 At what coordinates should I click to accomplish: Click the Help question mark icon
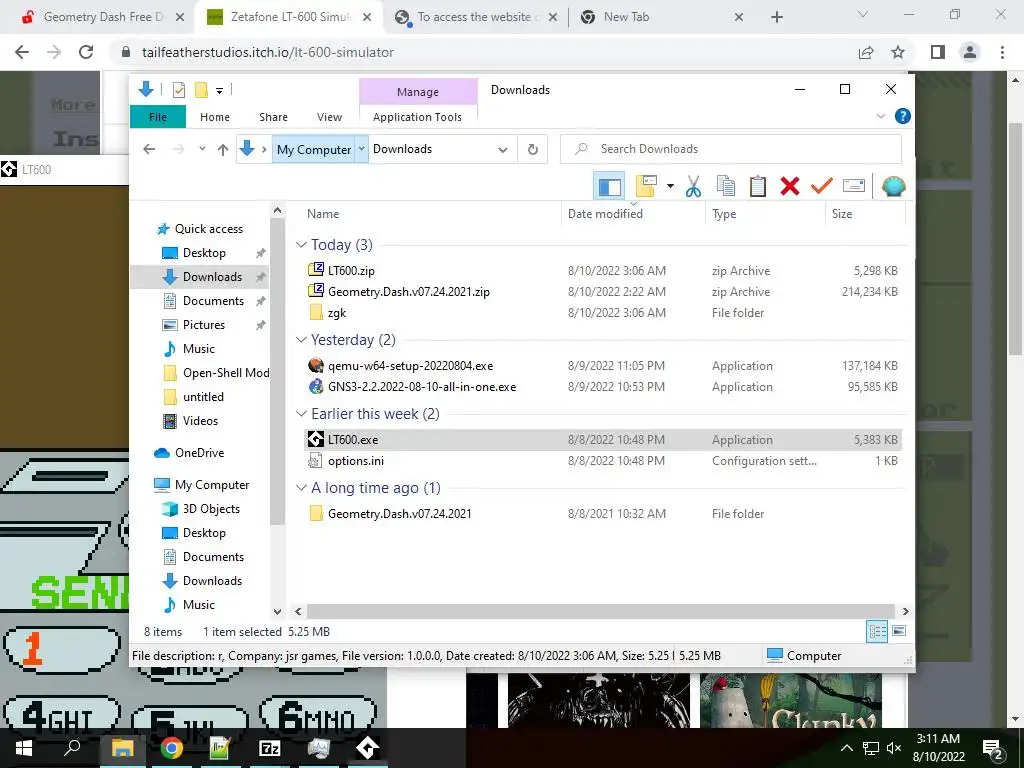click(903, 116)
